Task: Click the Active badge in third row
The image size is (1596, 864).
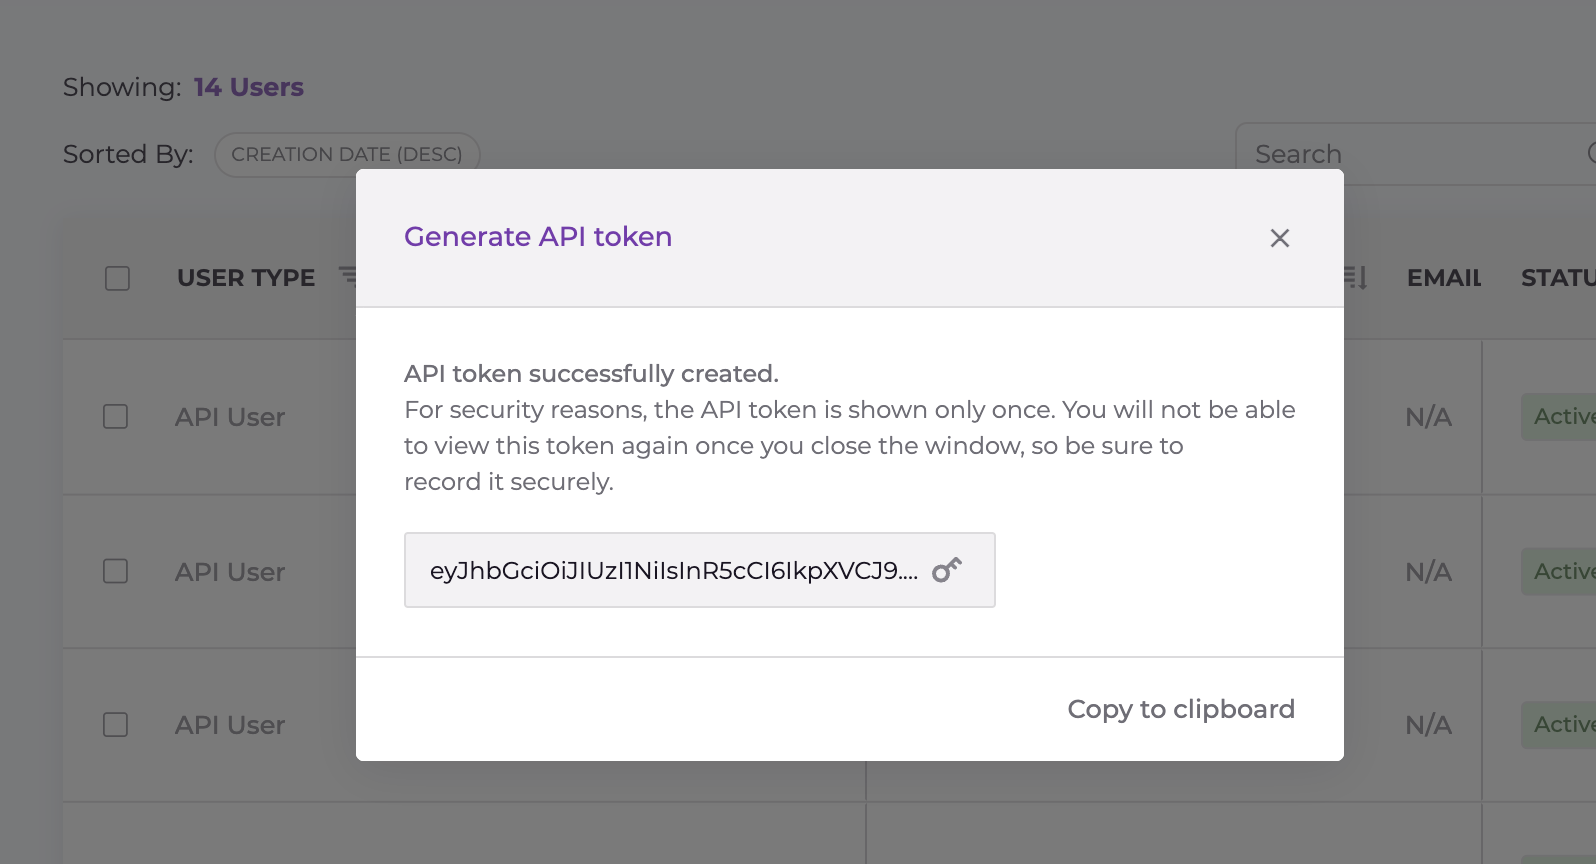Action: click(x=1562, y=724)
